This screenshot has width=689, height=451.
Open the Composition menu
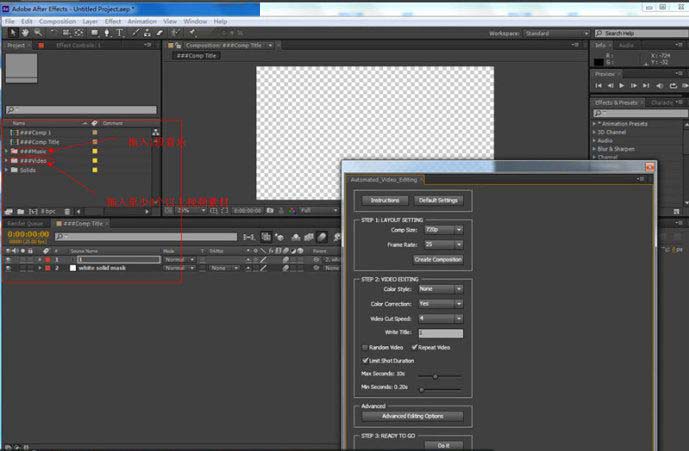tap(56, 21)
